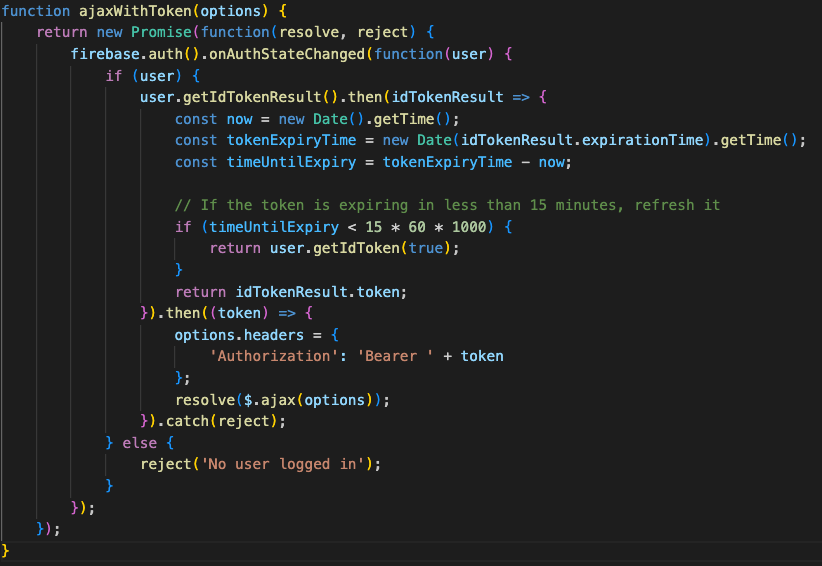Click the comment about token expiring in 15 minutes
This screenshot has height=566, width=822.
coord(448,205)
